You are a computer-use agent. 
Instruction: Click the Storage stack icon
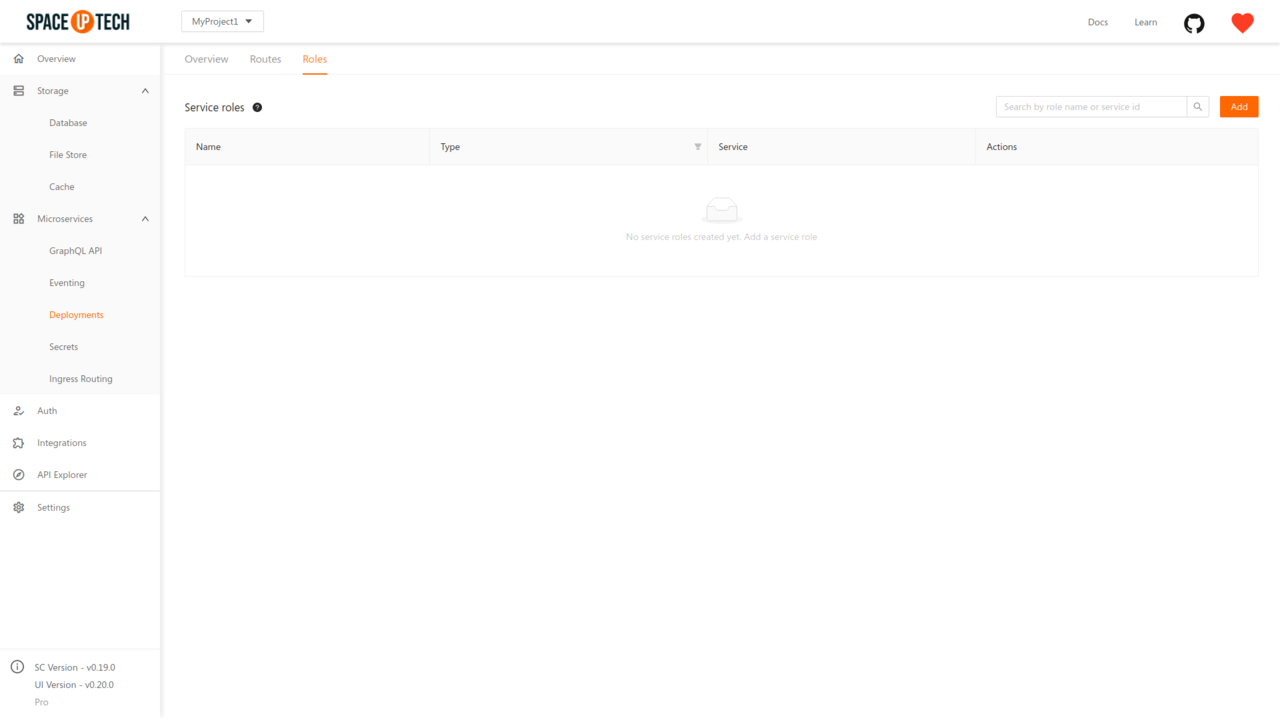(x=18, y=91)
